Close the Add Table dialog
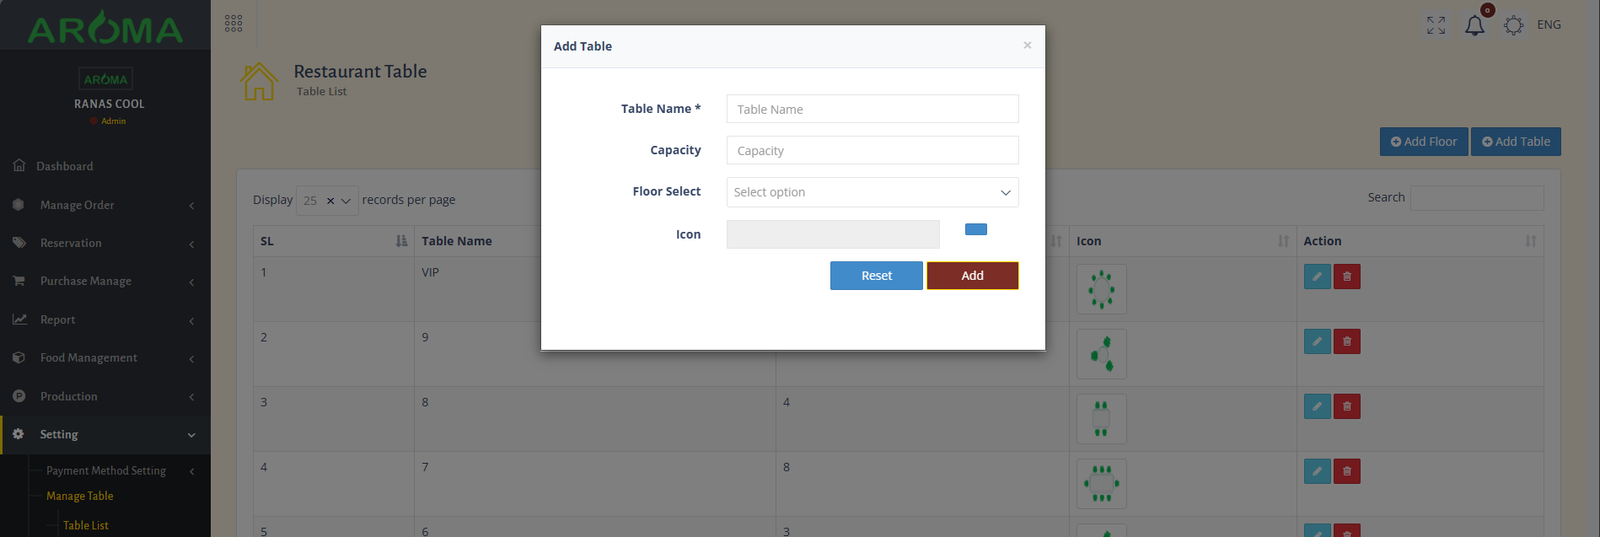 point(1027,45)
